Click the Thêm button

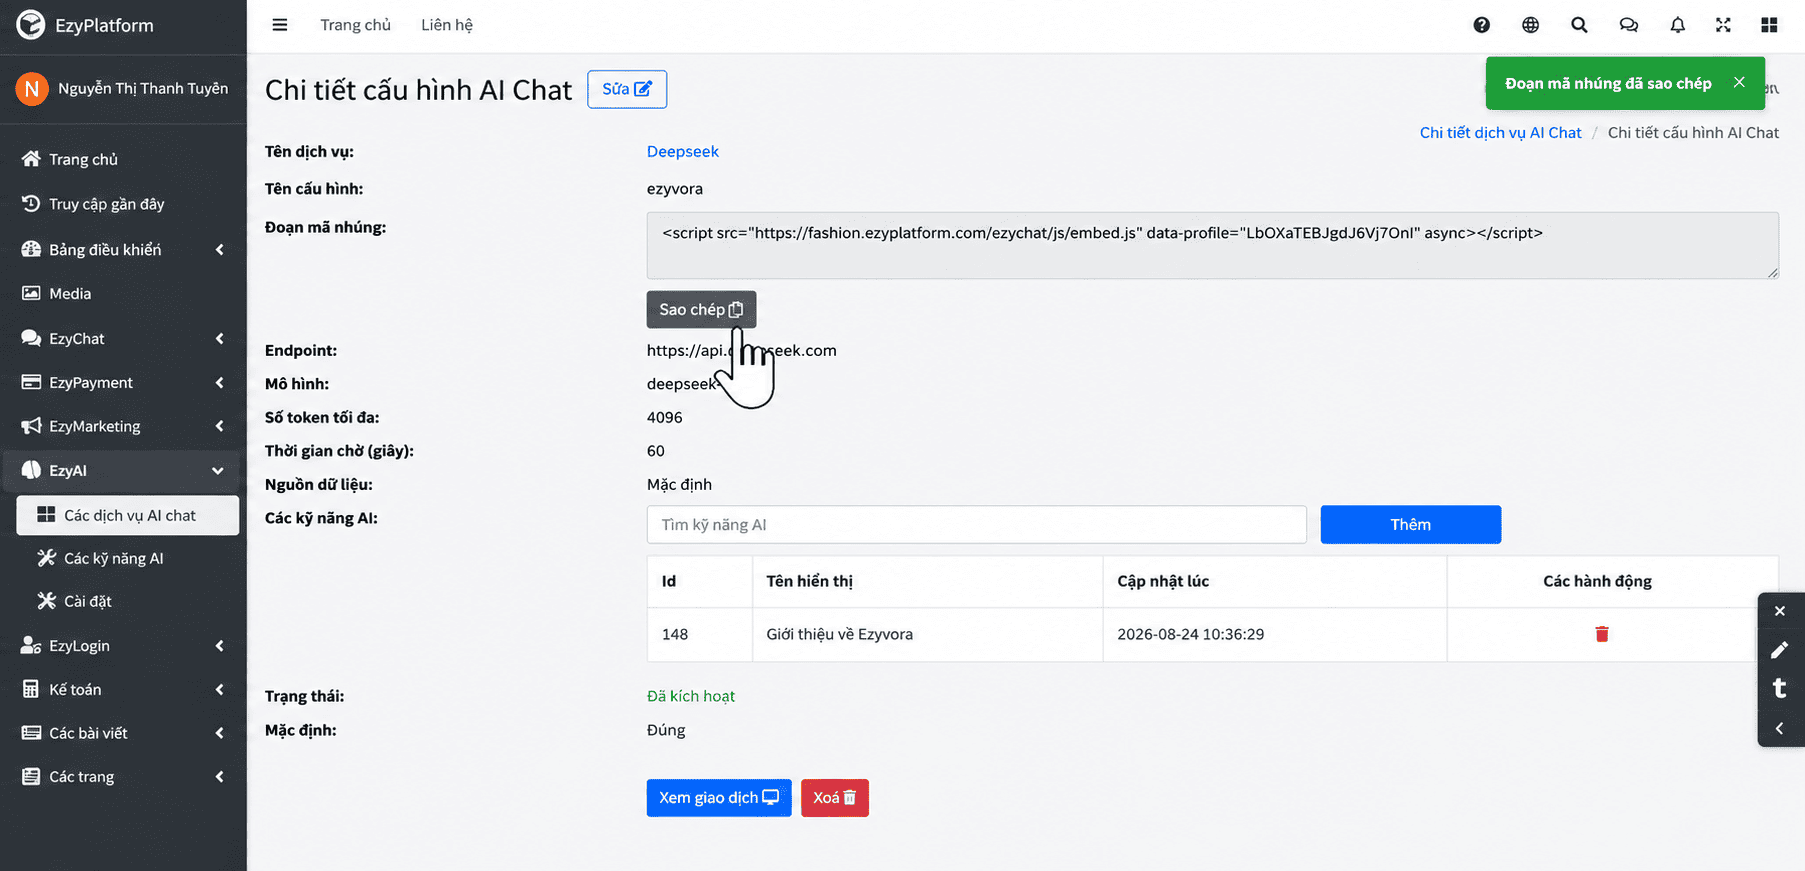point(1410,524)
